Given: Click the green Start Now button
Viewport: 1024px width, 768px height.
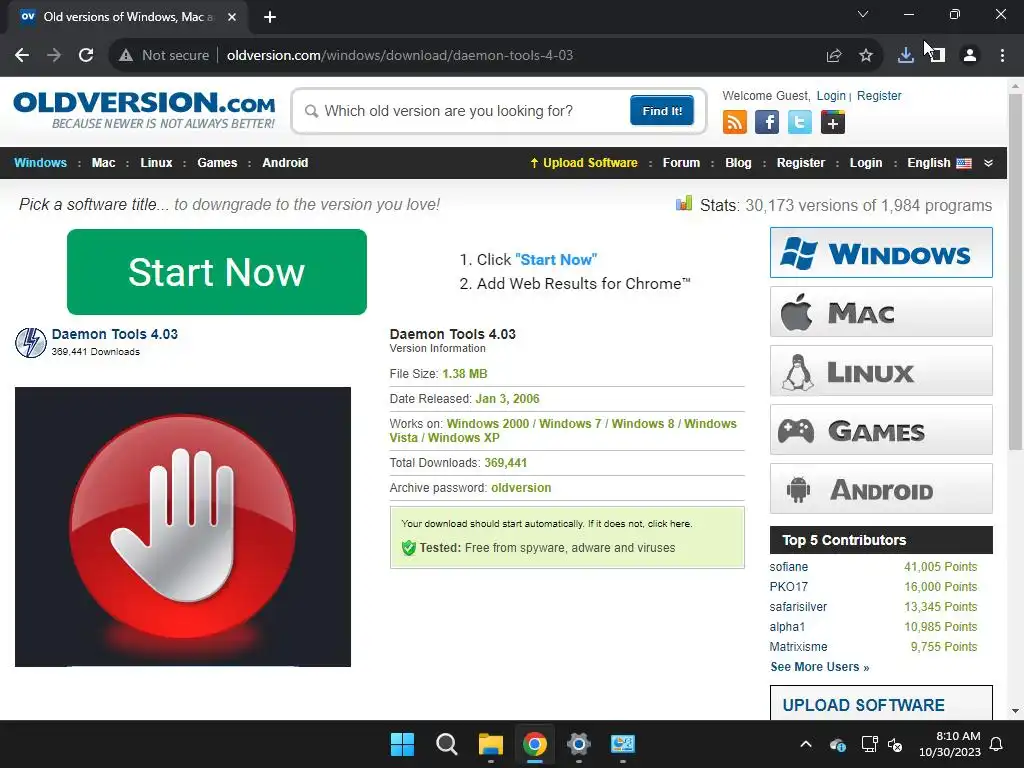Looking at the screenshot, I should tap(217, 272).
